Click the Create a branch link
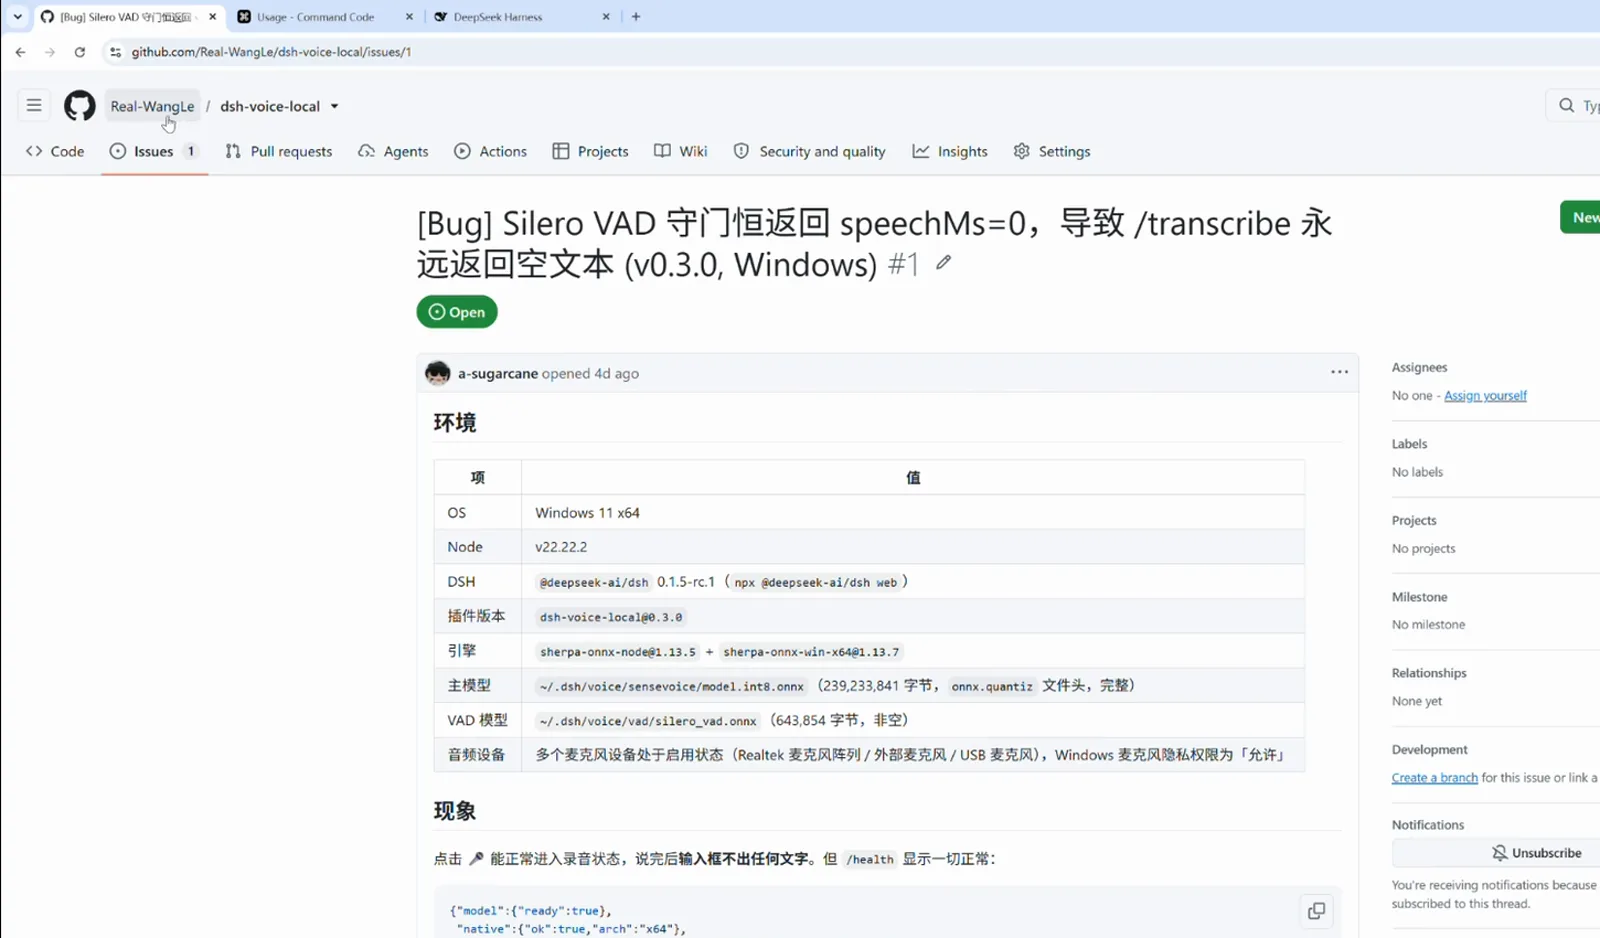Image resolution: width=1600 pixels, height=938 pixels. 1434,778
